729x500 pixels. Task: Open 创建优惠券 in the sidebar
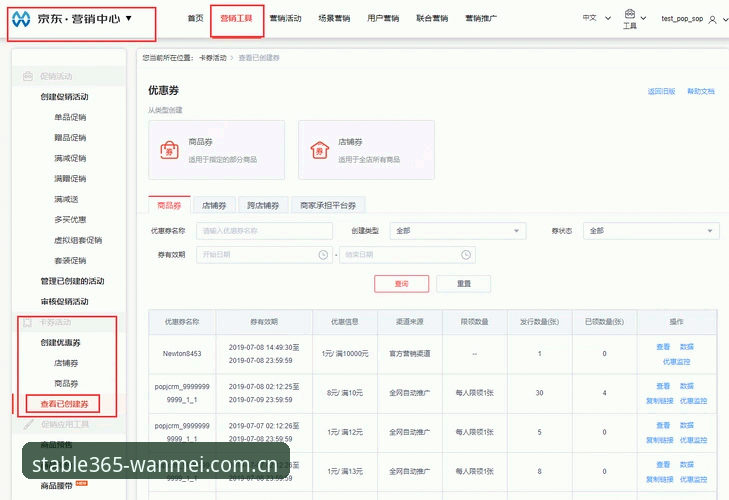pos(60,342)
